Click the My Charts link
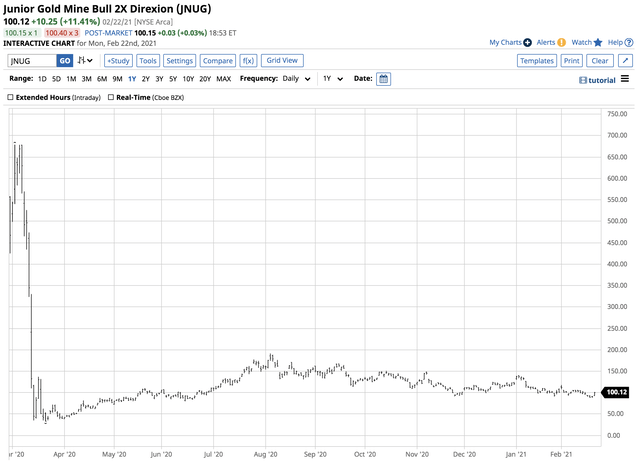The height and width of the screenshot is (464, 640). coord(505,42)
